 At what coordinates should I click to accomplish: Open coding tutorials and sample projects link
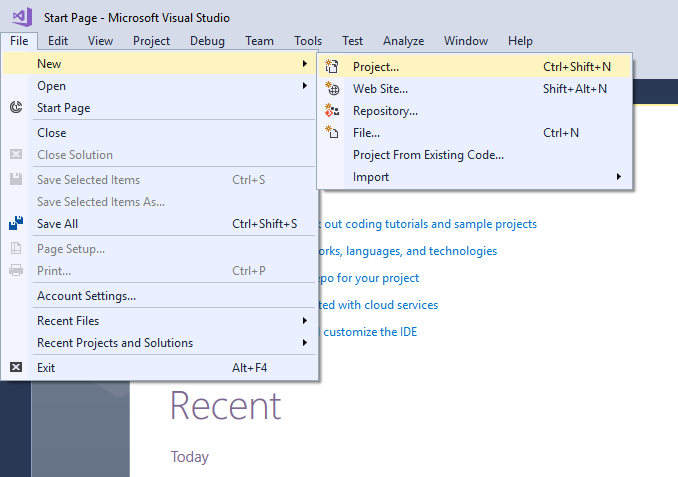[x=428, y=224]
